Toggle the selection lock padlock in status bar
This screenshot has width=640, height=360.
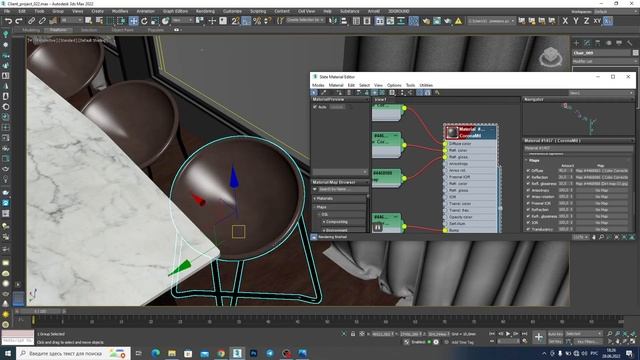[353, 334]
